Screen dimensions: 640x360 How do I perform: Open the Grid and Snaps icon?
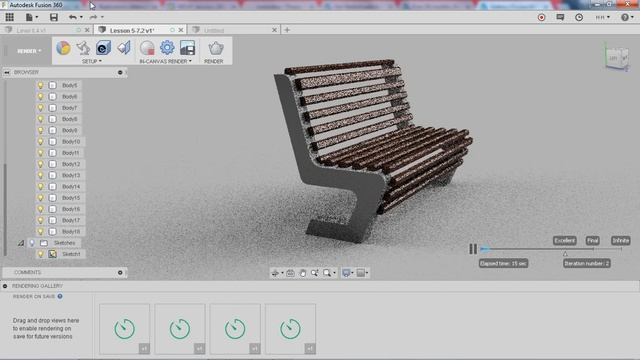(x=360, y=273)
